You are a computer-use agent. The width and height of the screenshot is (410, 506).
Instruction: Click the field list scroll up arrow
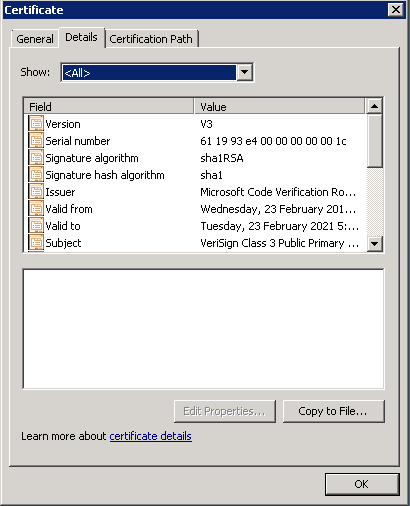[375, 106]
